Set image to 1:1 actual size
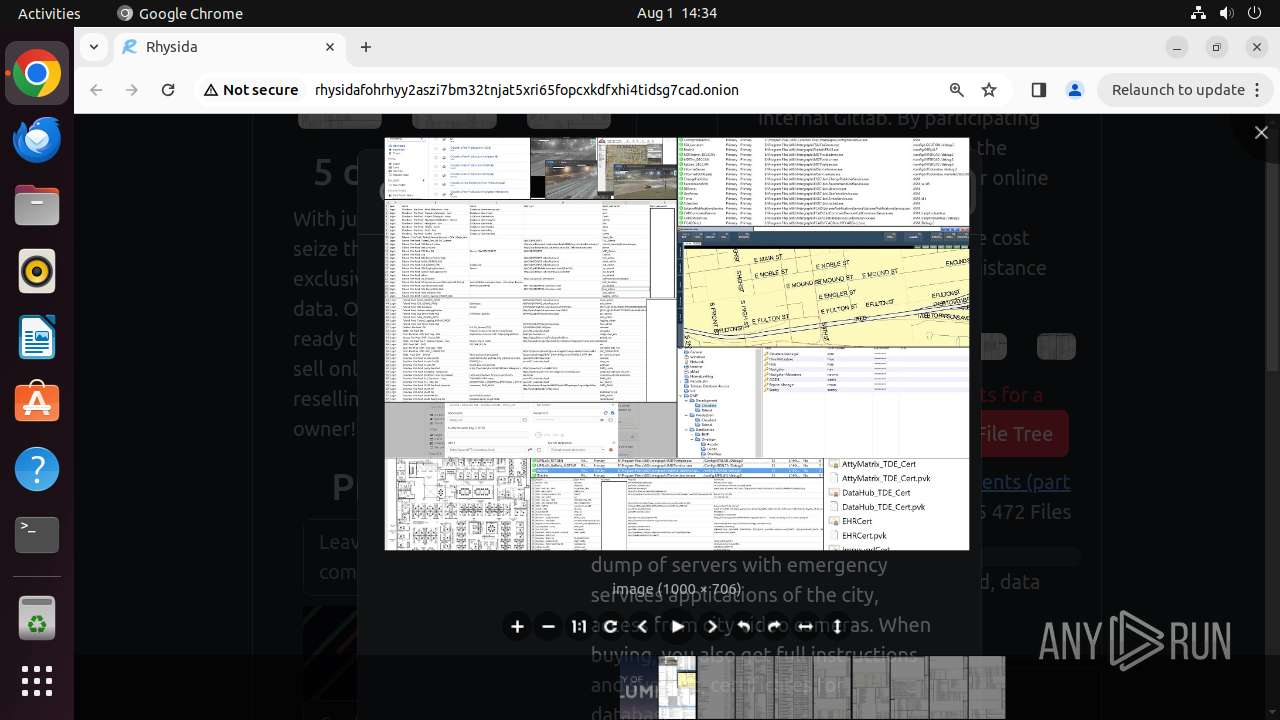Image resolution: width=1280 pixels, height=720 pixels. (579, 627)
